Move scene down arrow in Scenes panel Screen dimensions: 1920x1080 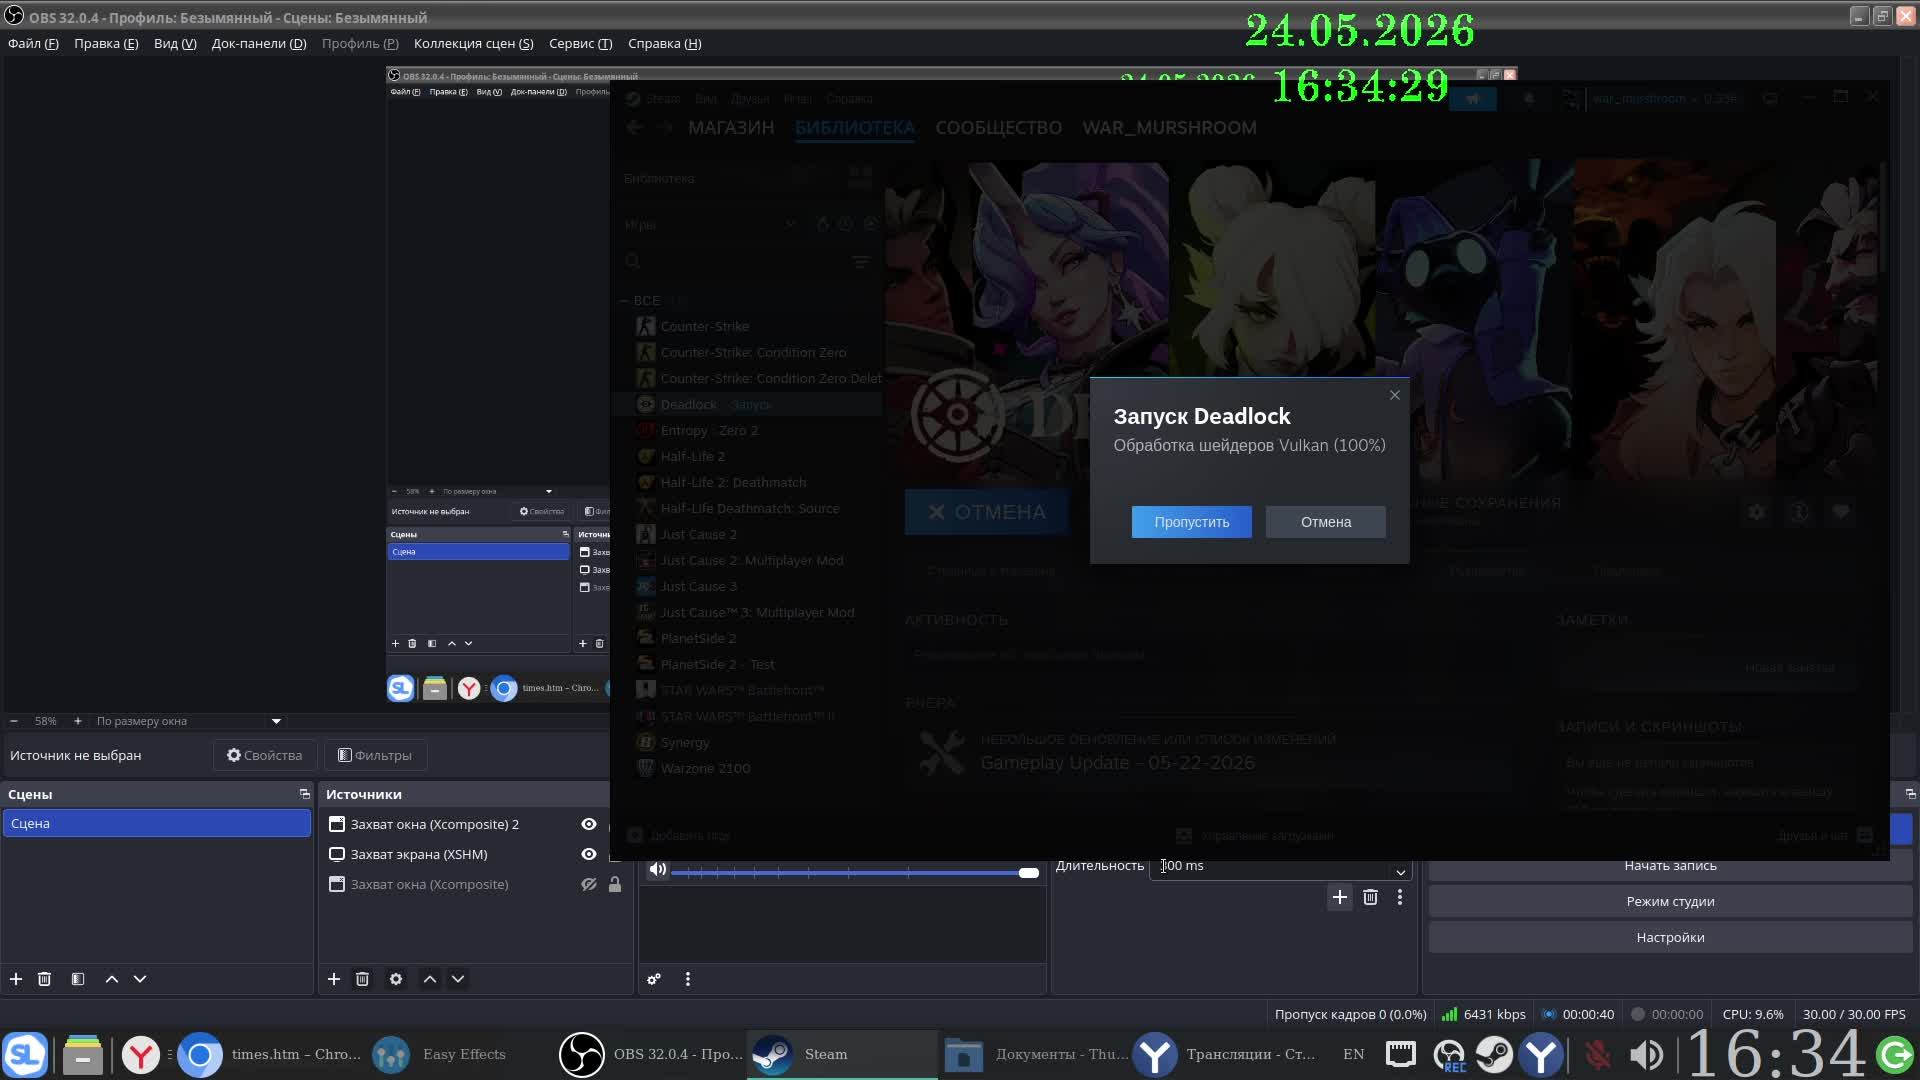(140, 979)
